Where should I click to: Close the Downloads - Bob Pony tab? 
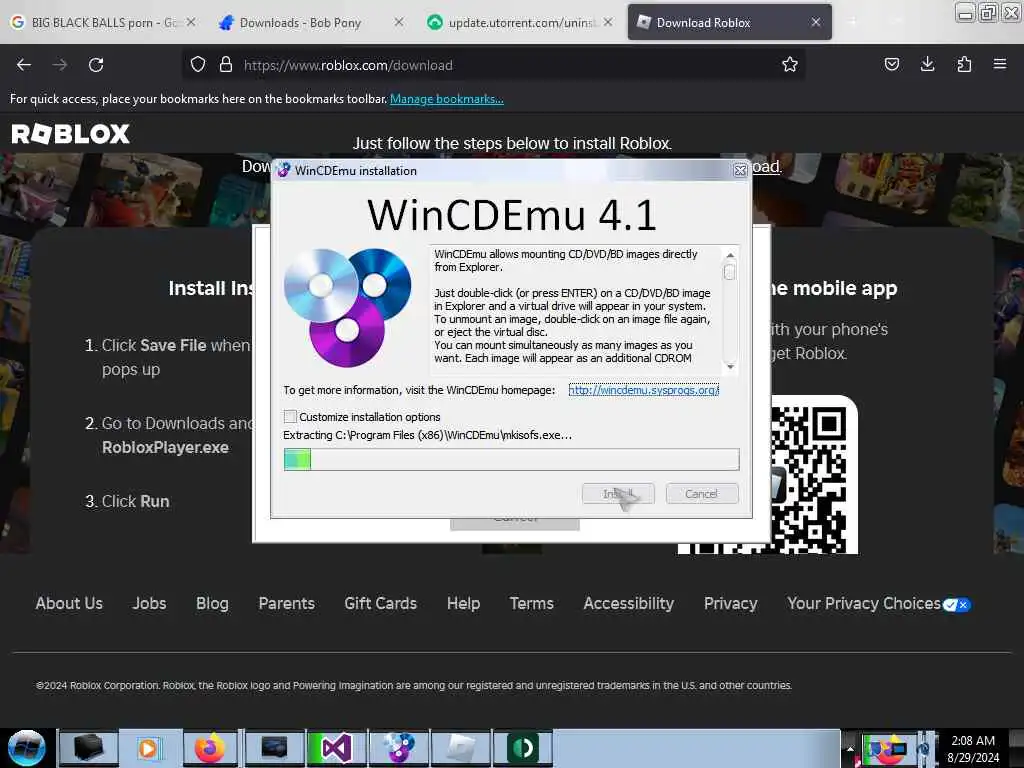pyautogui.click(x=399, y=22)
